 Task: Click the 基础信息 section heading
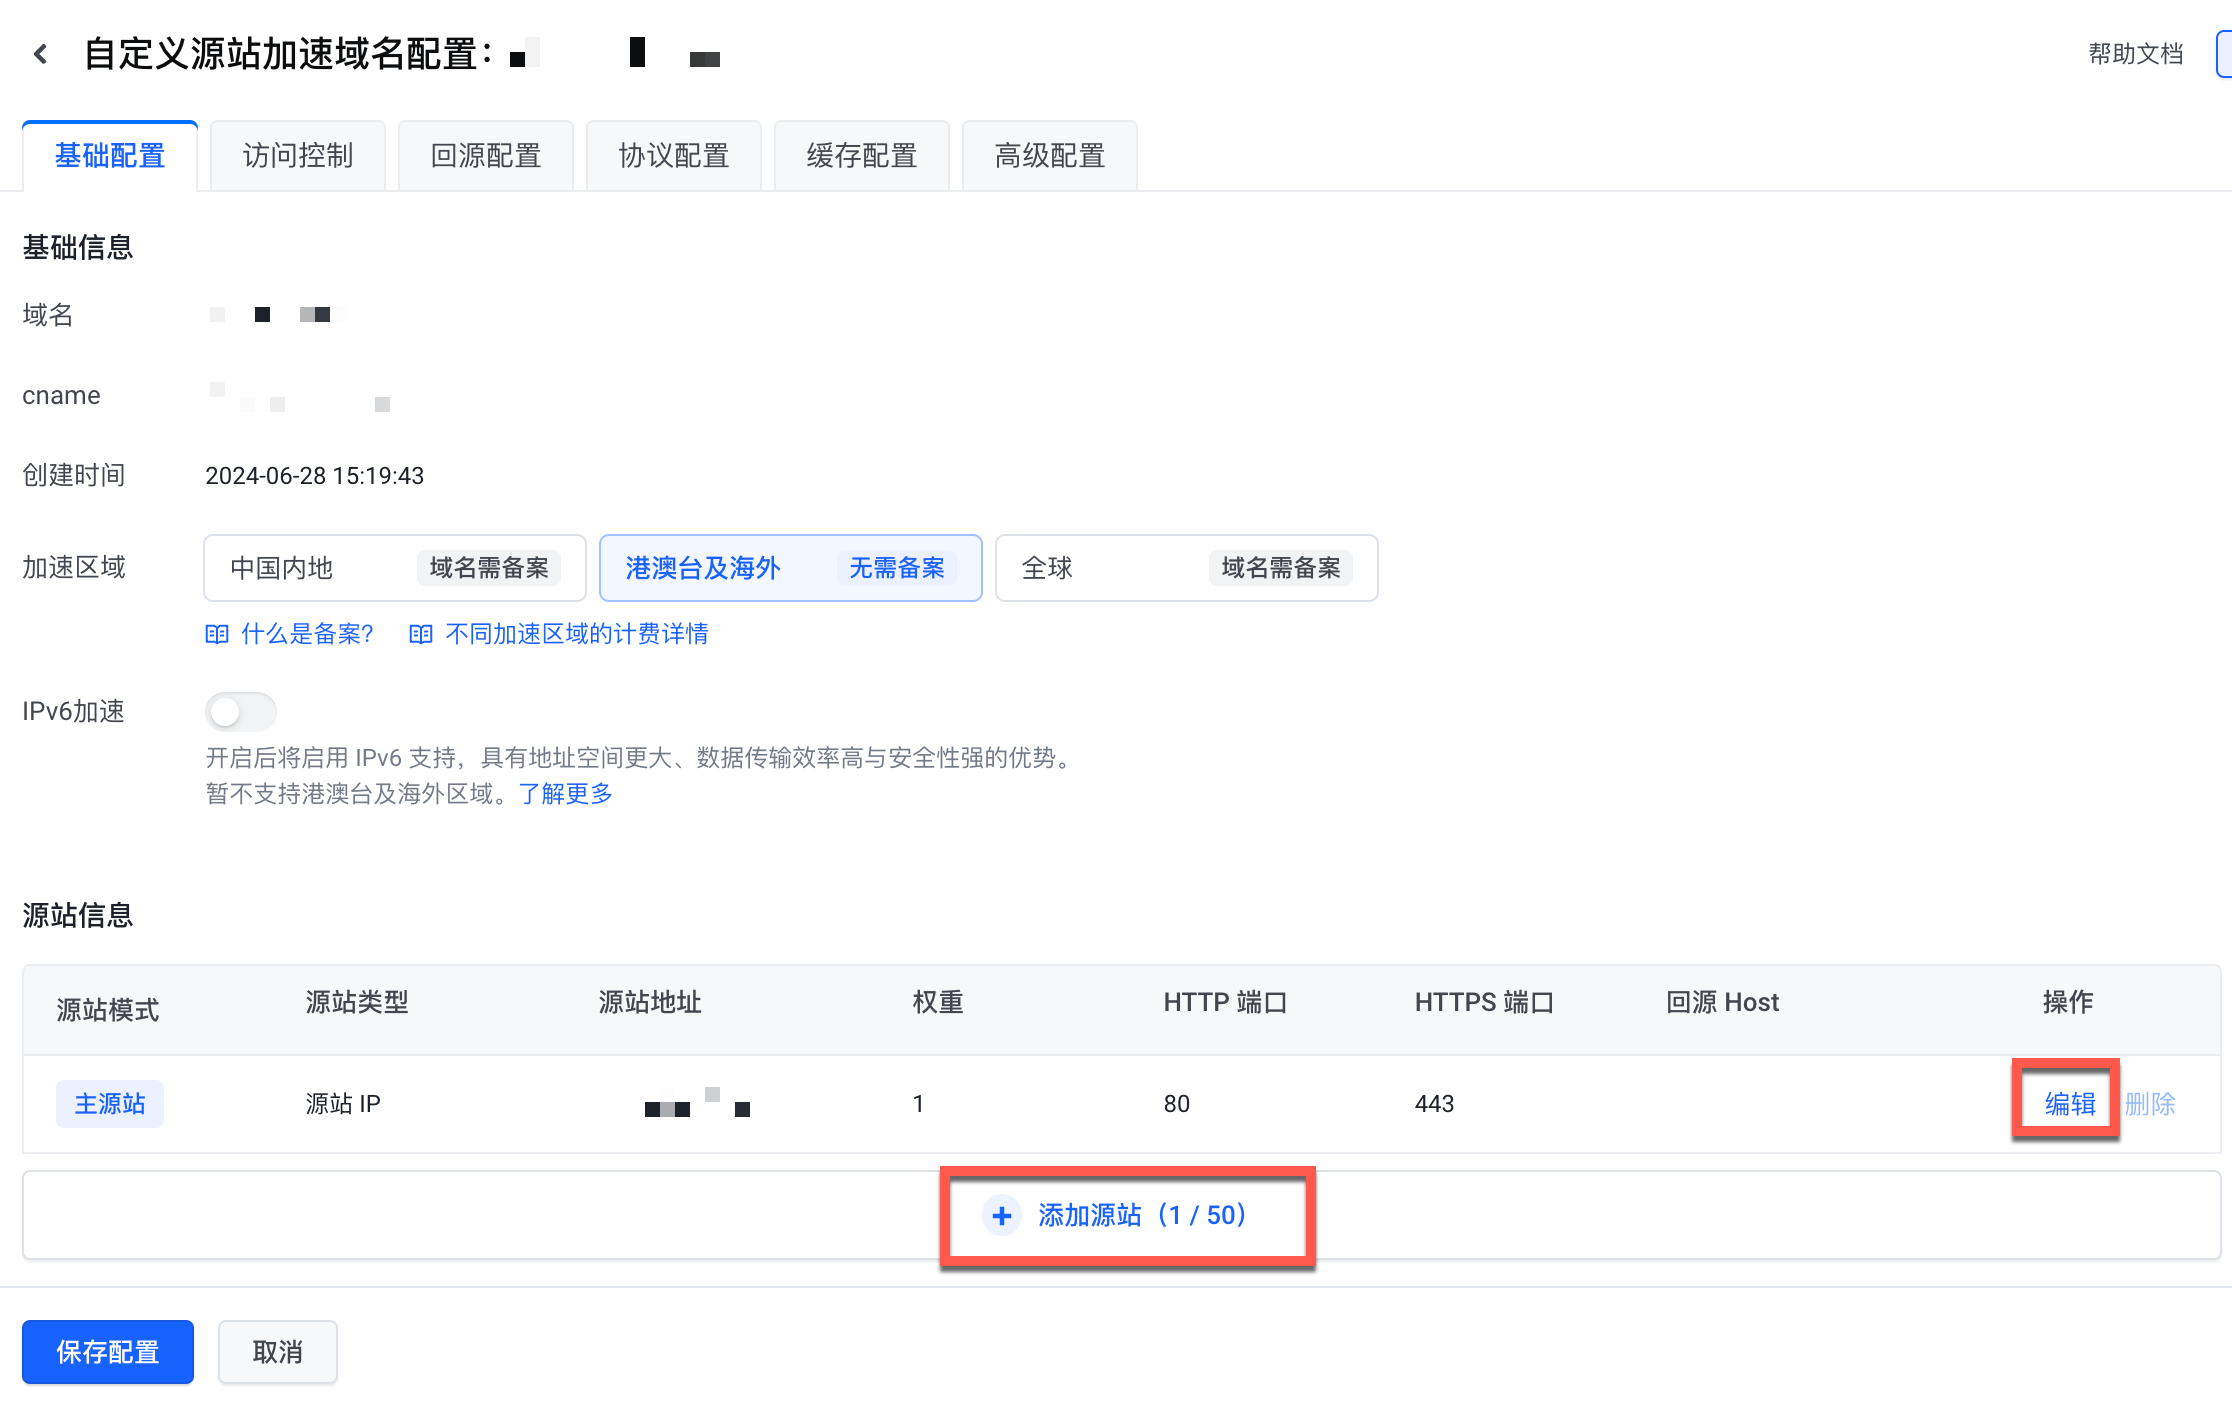pyautogui.click(x=78, y=247)
